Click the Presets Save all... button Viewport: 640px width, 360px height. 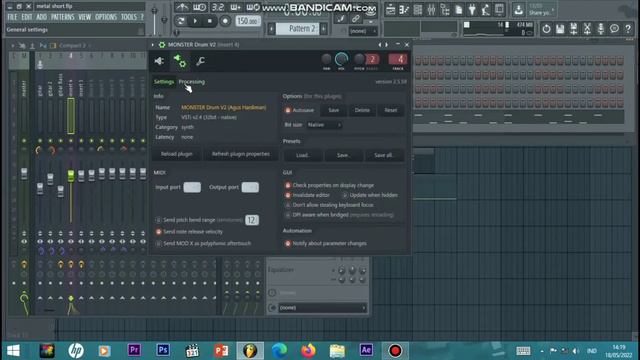(x=384, y=156)
